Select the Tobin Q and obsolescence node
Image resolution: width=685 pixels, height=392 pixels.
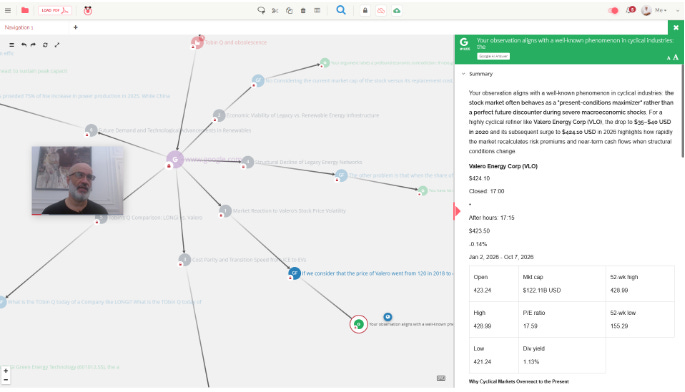197,42
